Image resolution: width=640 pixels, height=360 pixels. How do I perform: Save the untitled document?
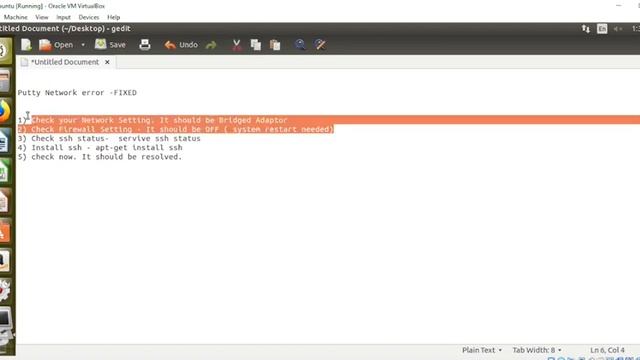pos(110,45)
